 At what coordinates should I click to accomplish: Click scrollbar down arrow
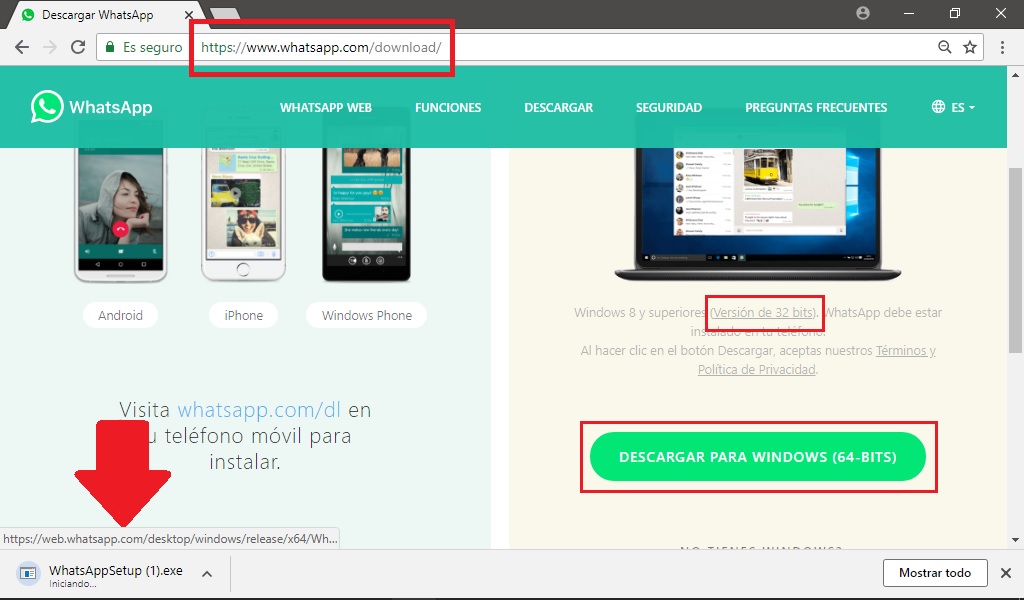coord(1015,540)
